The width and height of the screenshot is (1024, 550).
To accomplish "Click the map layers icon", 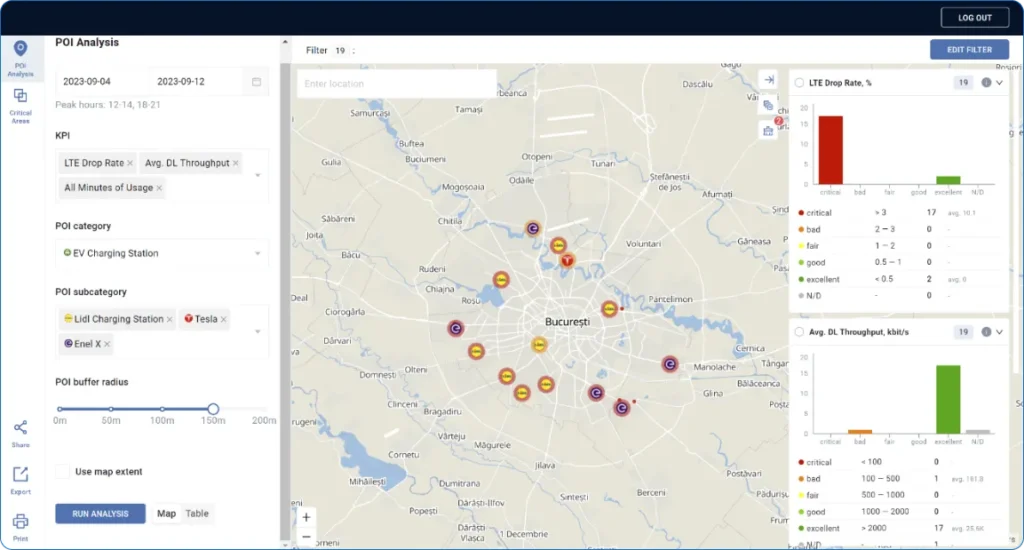I will pyautogui.click(x=767, y=105).
